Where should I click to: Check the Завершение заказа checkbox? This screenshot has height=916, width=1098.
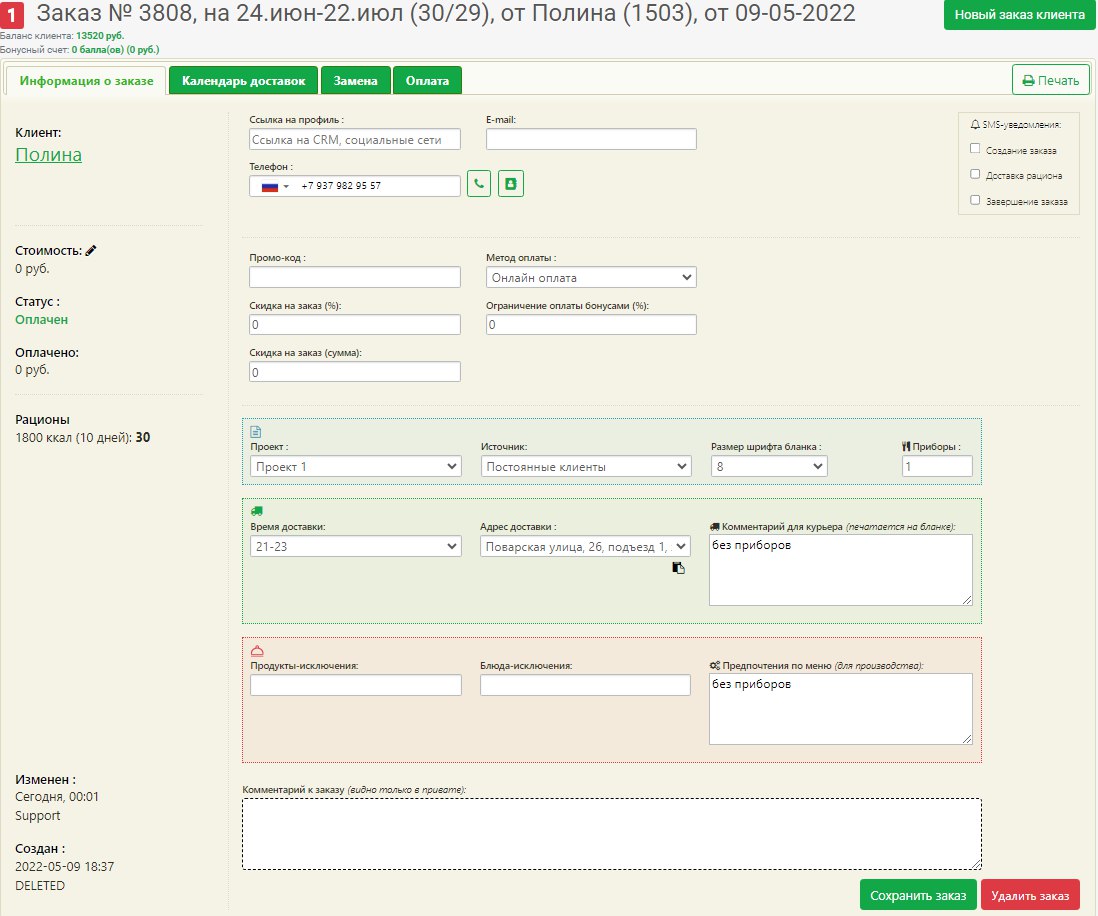pyautogui.click(x=975, y=200)
